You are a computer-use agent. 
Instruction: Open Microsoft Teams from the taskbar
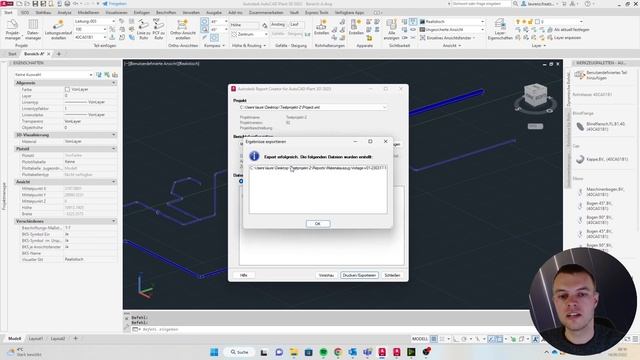point(367,352)
